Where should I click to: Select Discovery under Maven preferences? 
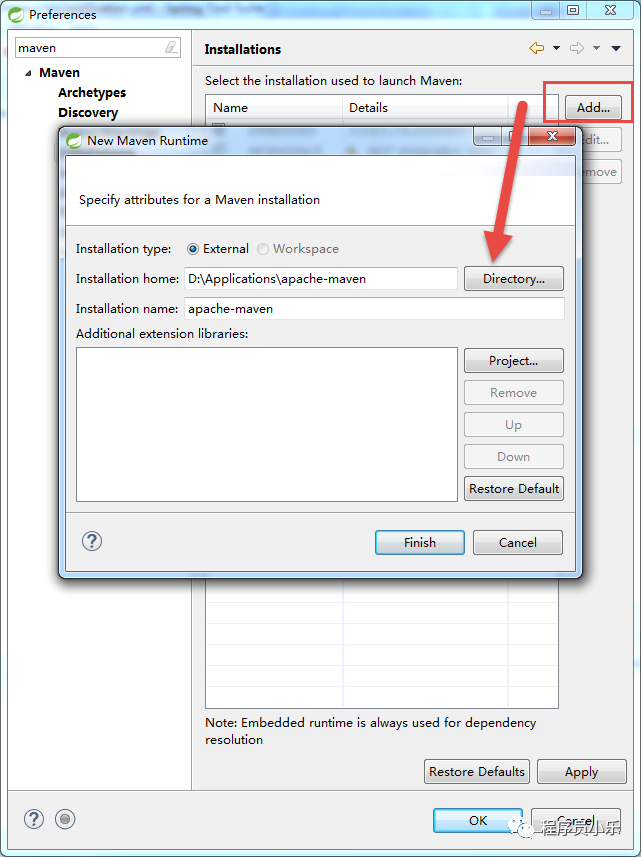coord(88,113)
